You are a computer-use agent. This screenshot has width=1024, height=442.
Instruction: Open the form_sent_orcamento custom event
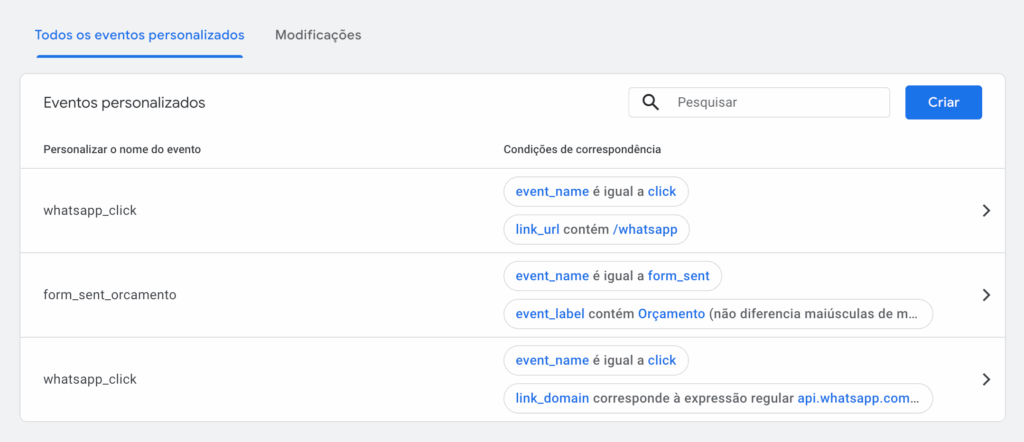click(x=110, y=295)
